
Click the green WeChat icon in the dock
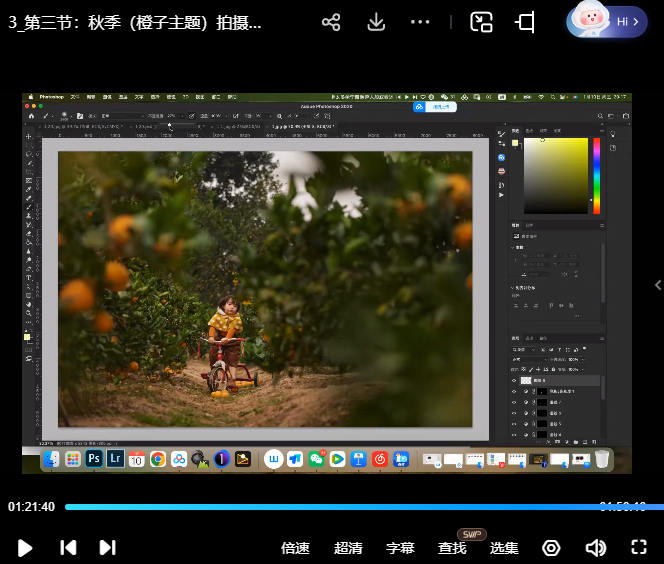tap(316, 459)
